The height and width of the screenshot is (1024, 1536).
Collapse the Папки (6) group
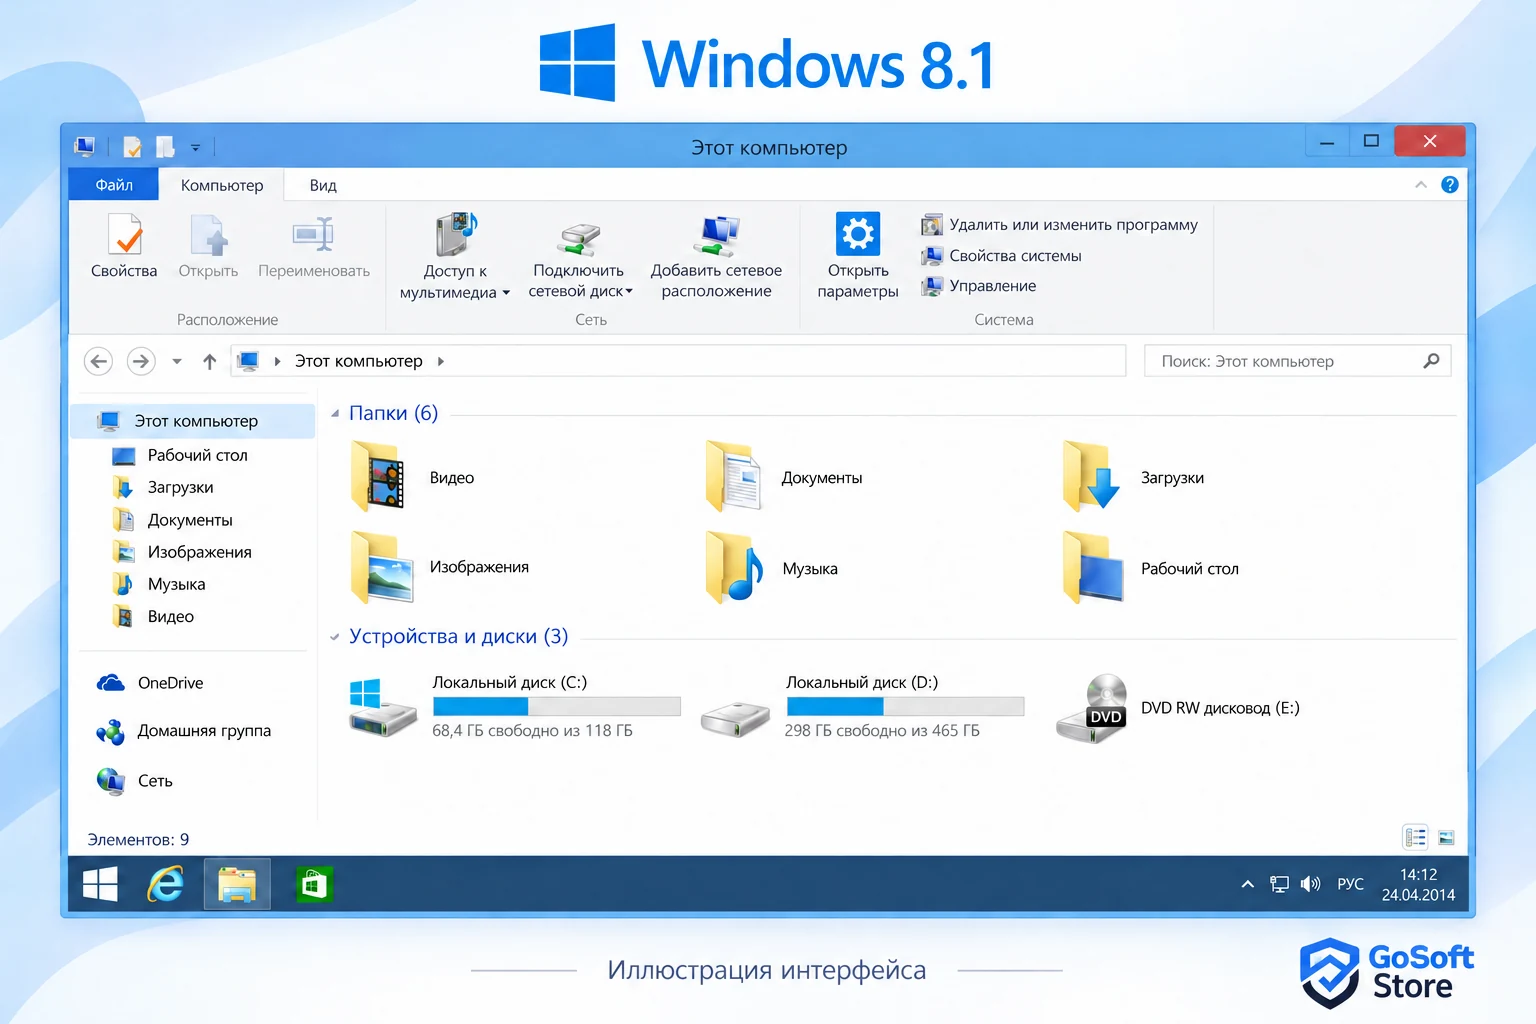tap(335, 413)
